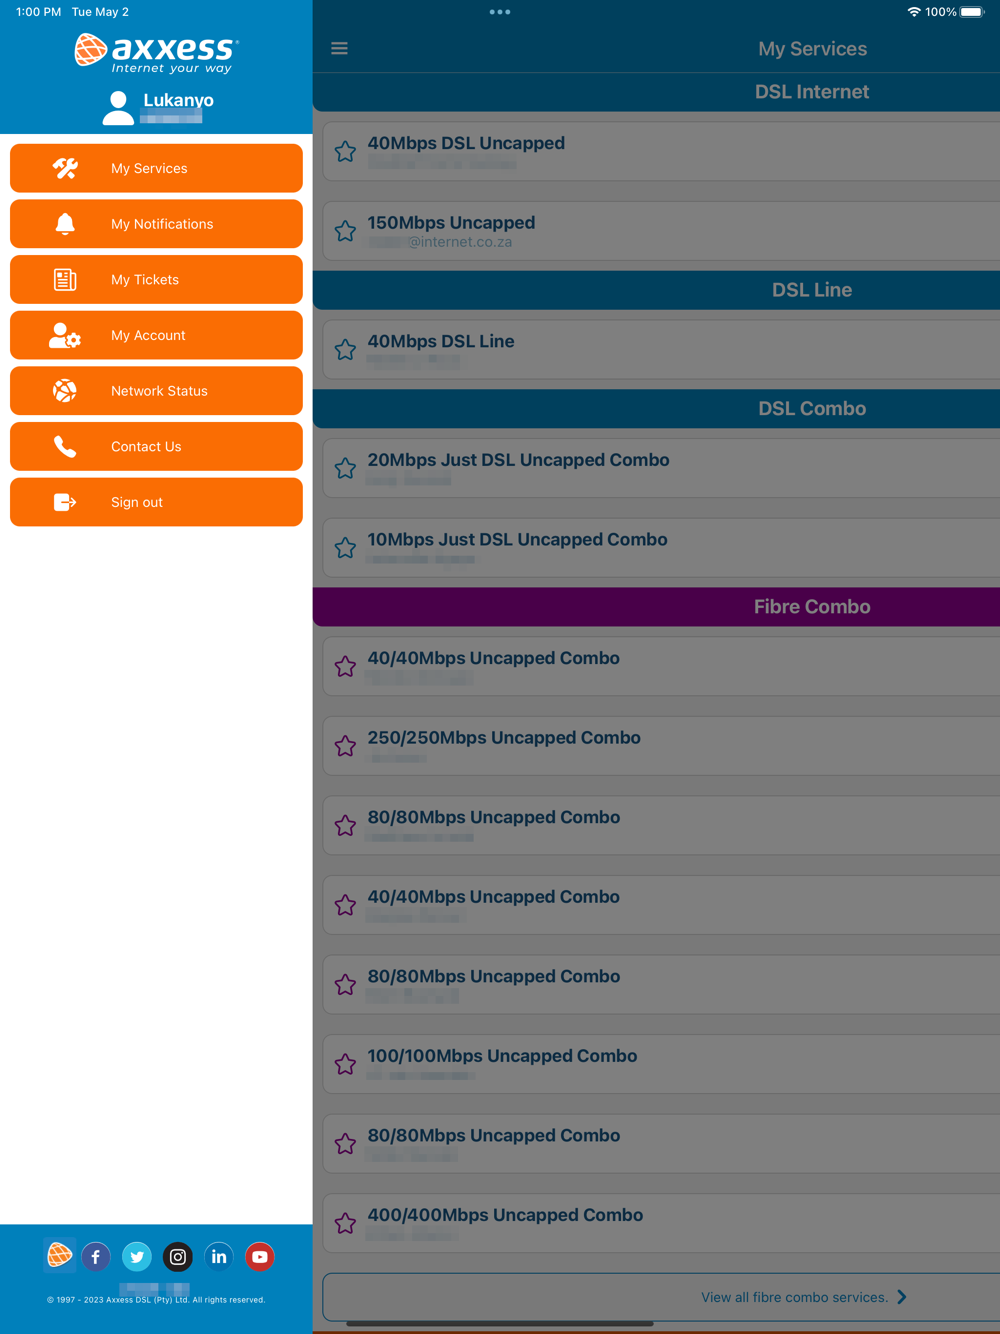Screen dimensions: 1000x1334
Task: Tap the DSL Internet section header
Action: pyautogui.click(x=656, y=92)
